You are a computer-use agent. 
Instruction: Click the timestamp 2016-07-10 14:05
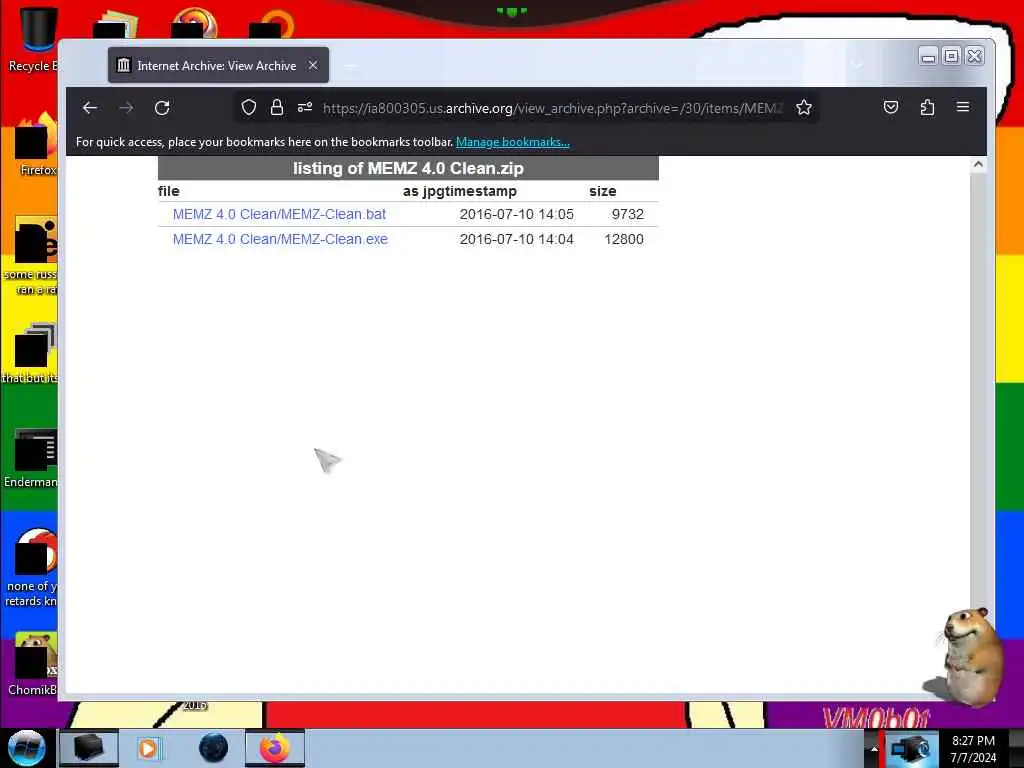(x=517, y=214)
